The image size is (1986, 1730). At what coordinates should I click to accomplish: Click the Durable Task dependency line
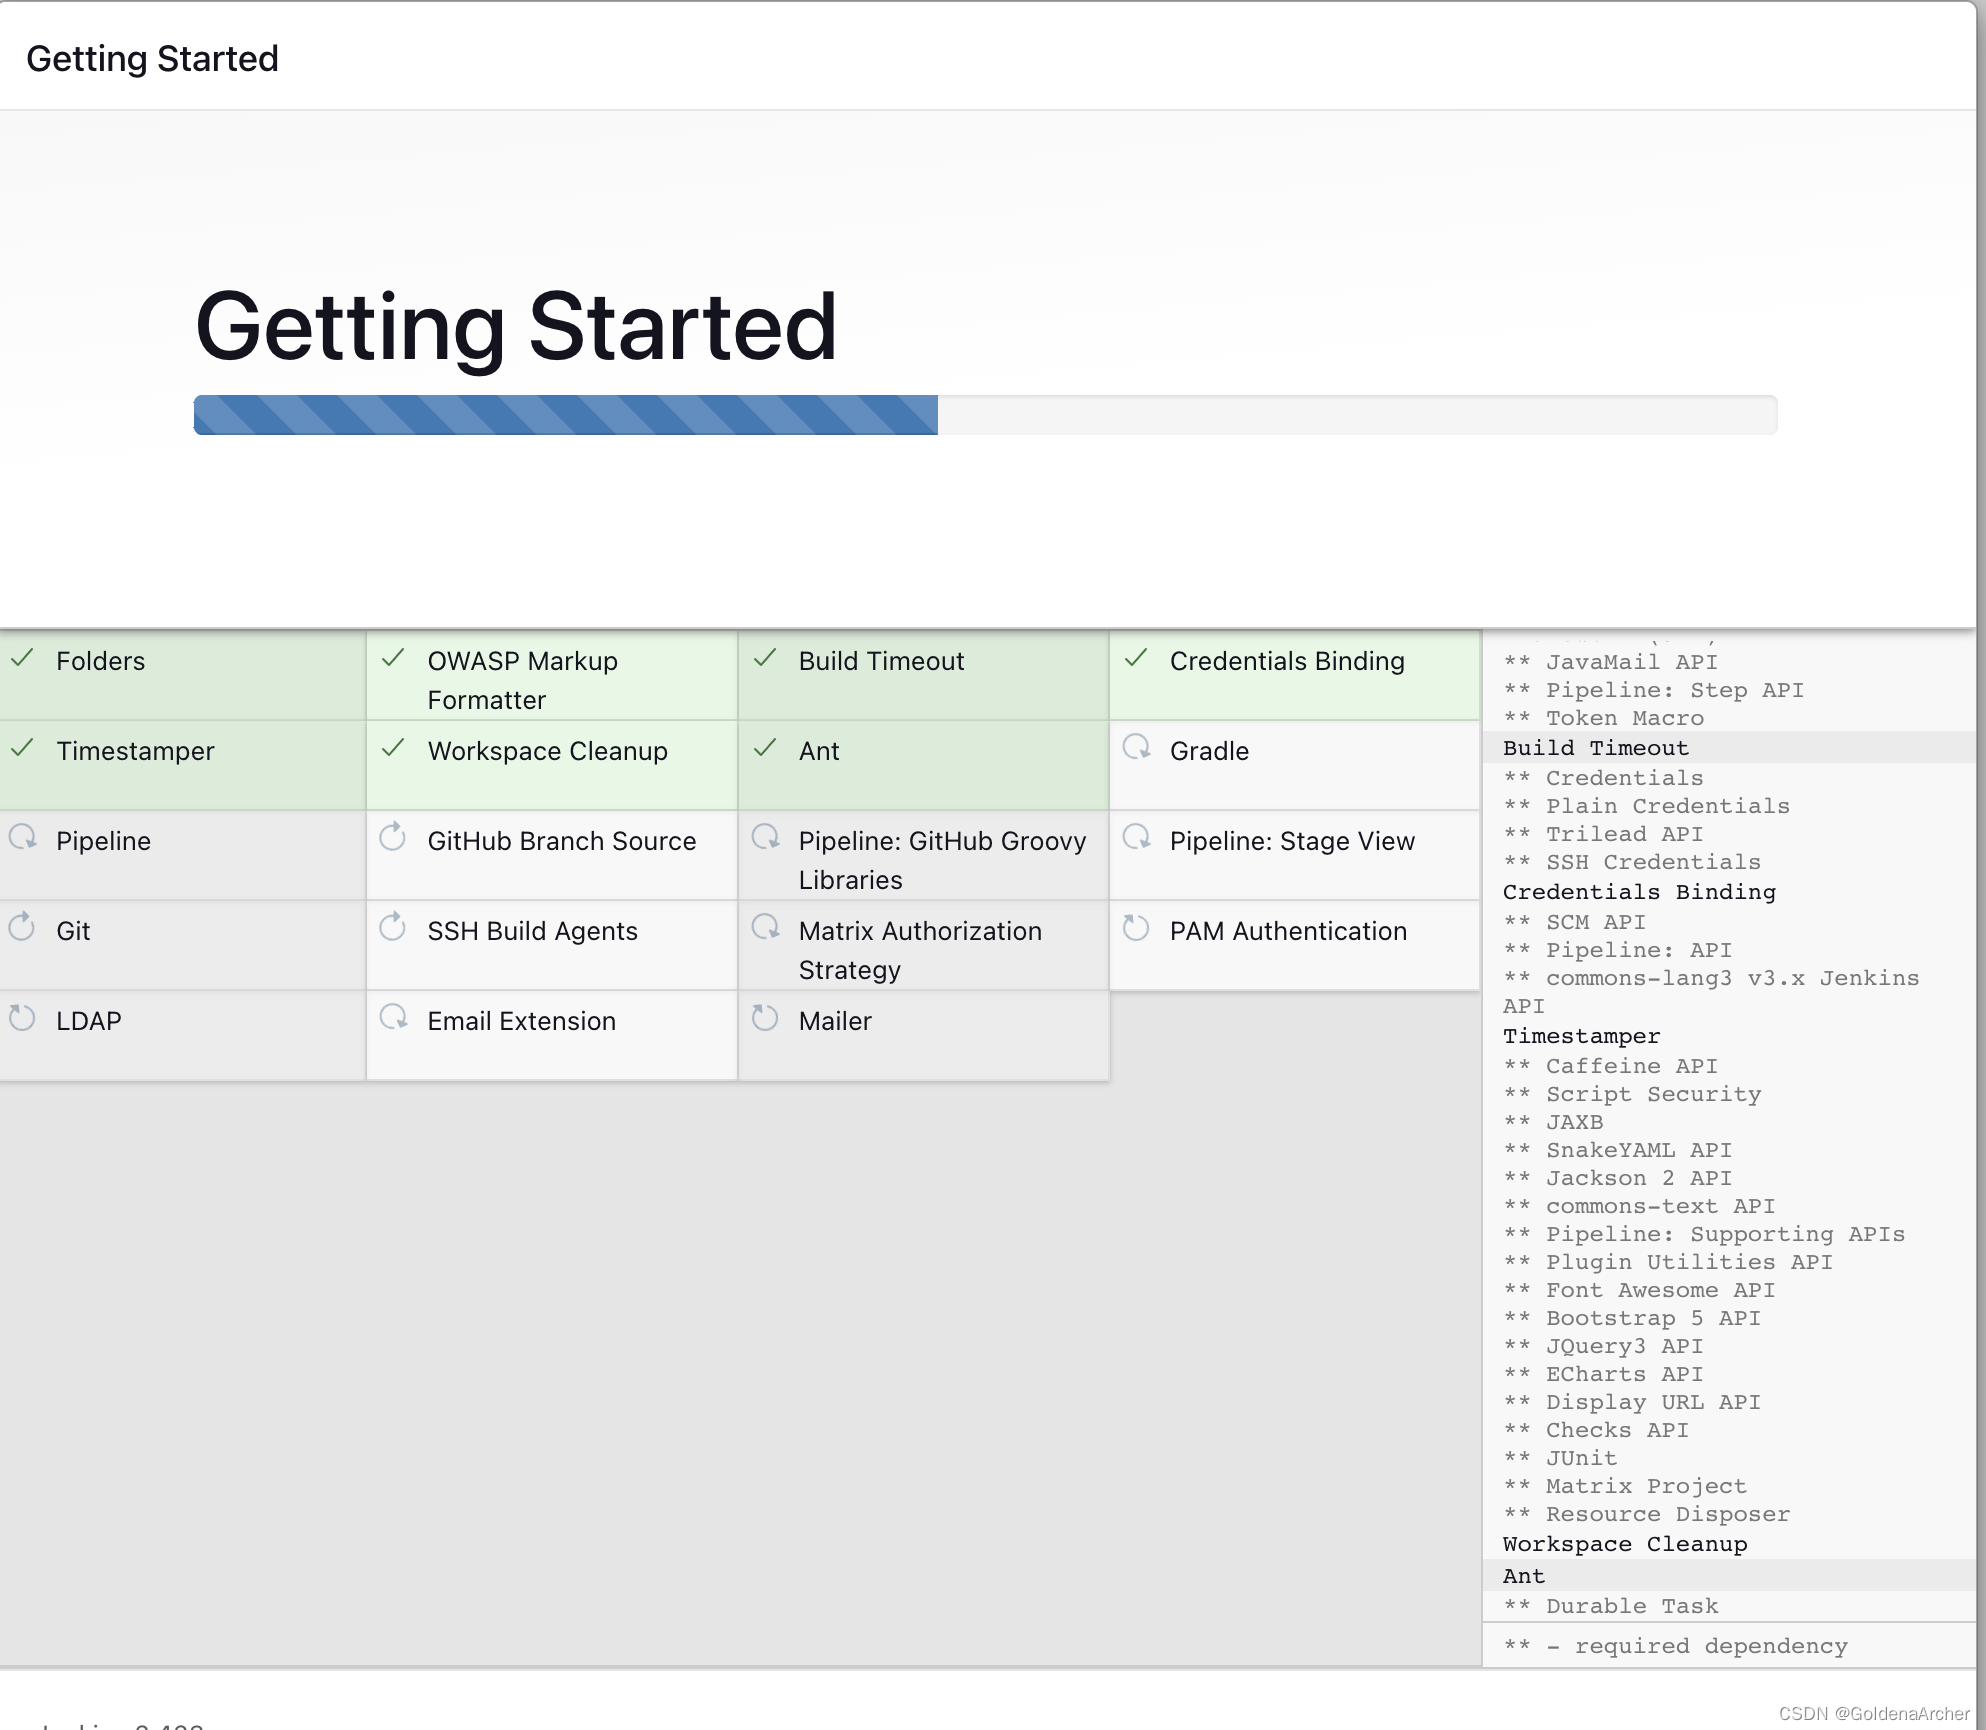[x=1610, y=1605]
